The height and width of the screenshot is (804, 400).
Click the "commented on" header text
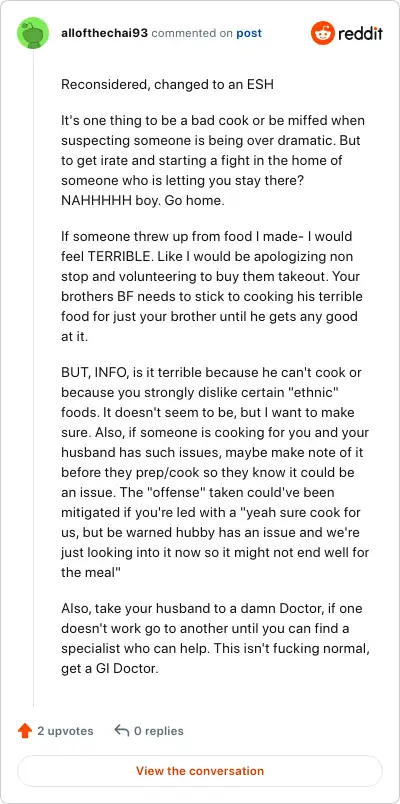tap(192, 33)
